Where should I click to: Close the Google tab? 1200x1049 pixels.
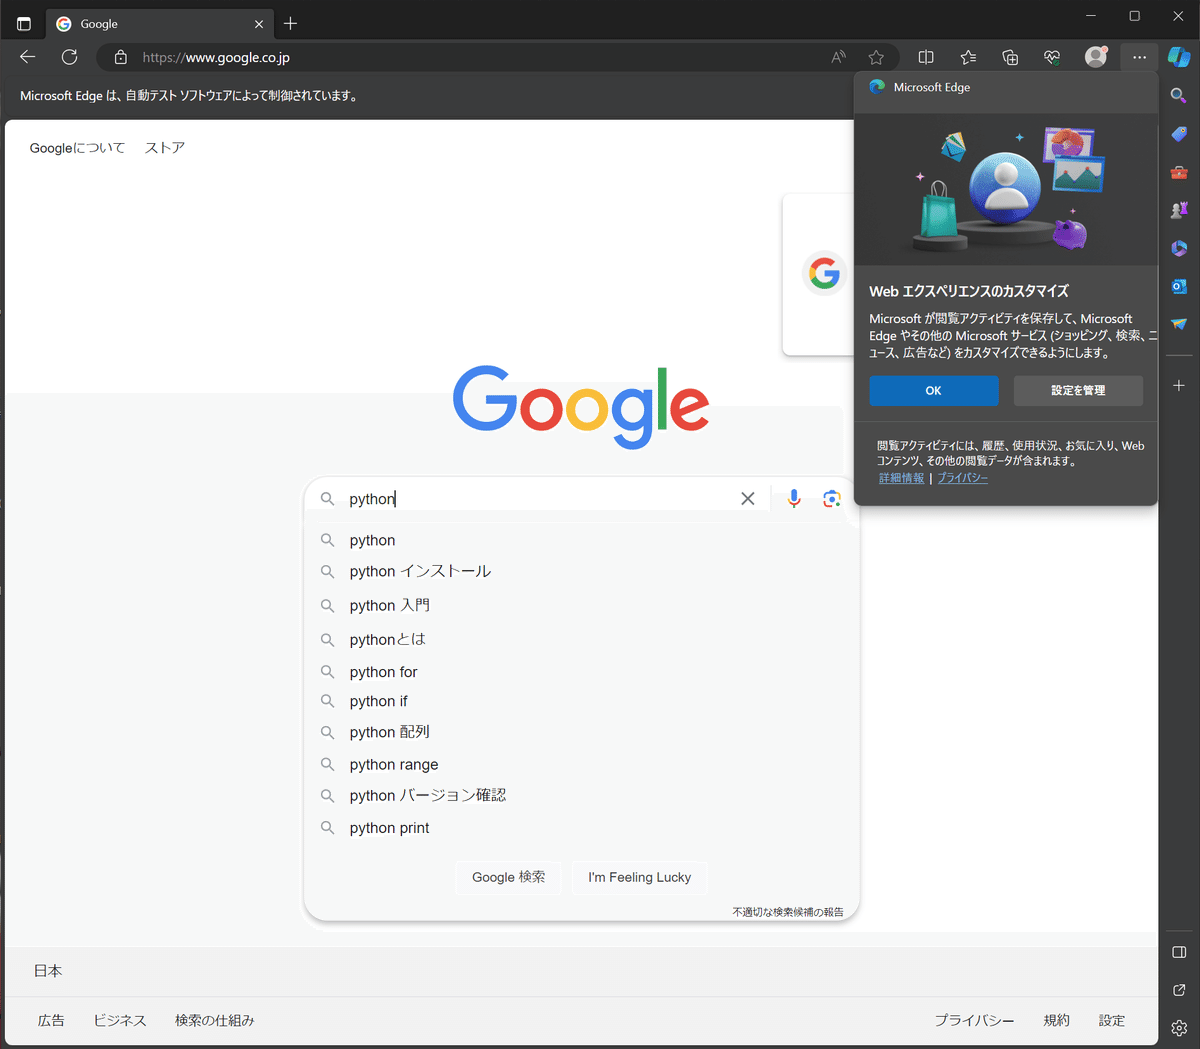[x=259, y=24]
